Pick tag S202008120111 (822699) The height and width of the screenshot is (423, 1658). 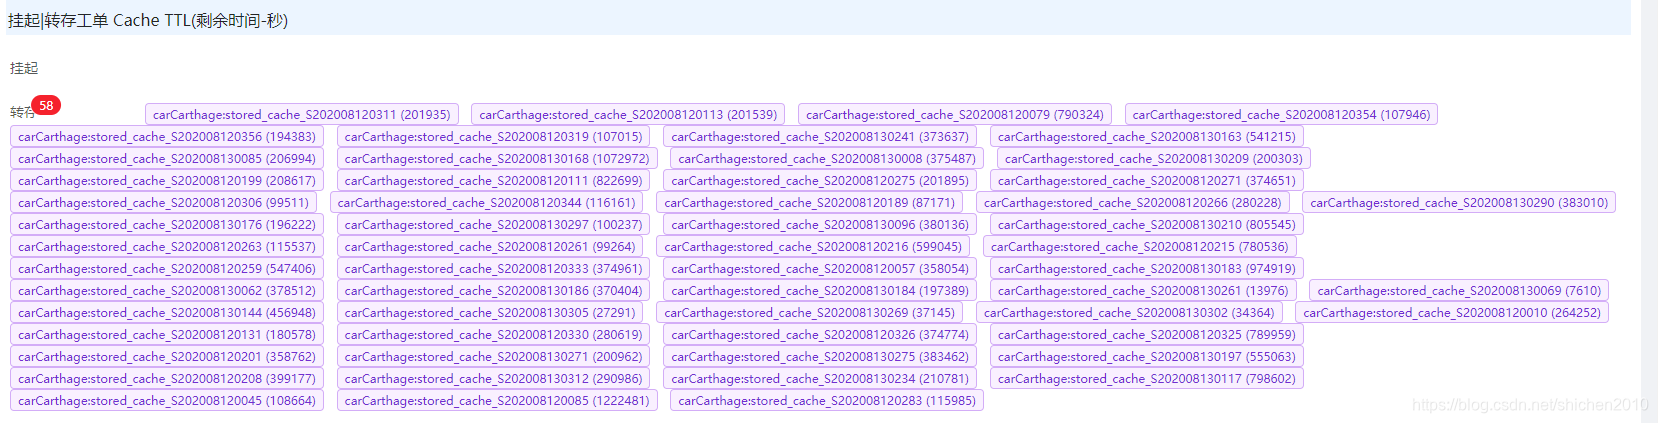494,181
